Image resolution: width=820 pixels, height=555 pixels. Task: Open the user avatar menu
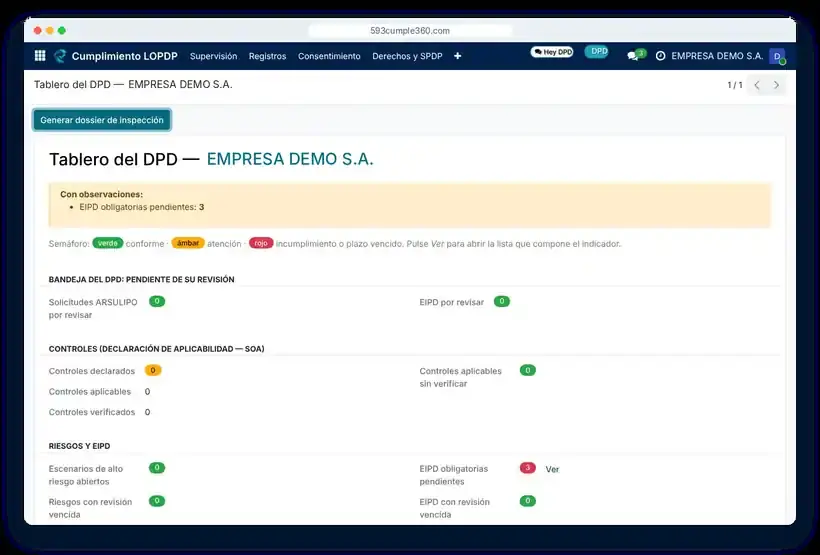click(x=777, y=56)
